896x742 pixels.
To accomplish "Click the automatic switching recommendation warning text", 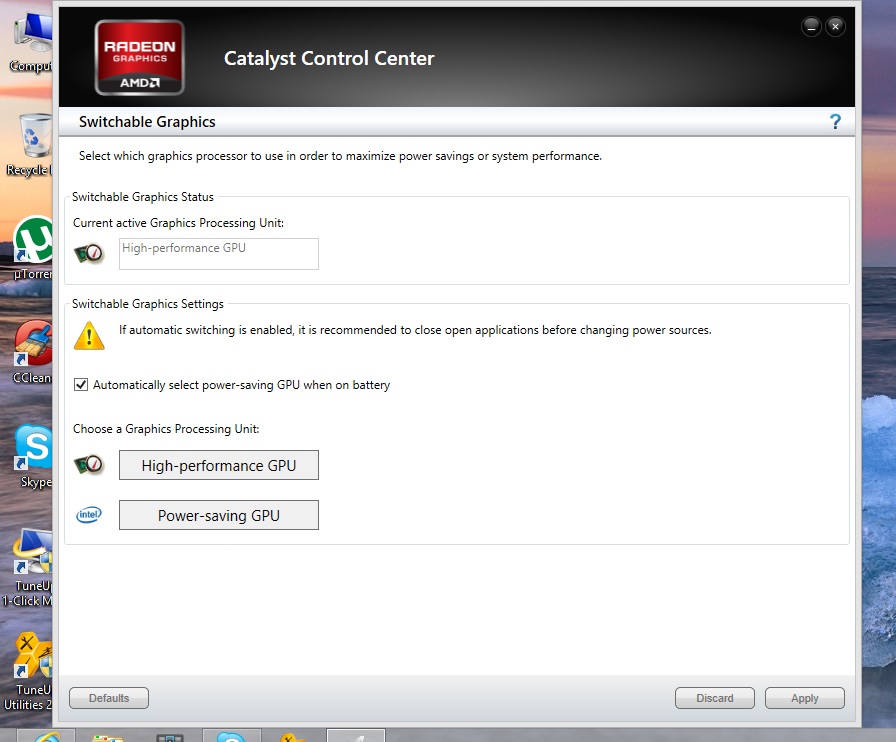I will click(x=415, y=330).
